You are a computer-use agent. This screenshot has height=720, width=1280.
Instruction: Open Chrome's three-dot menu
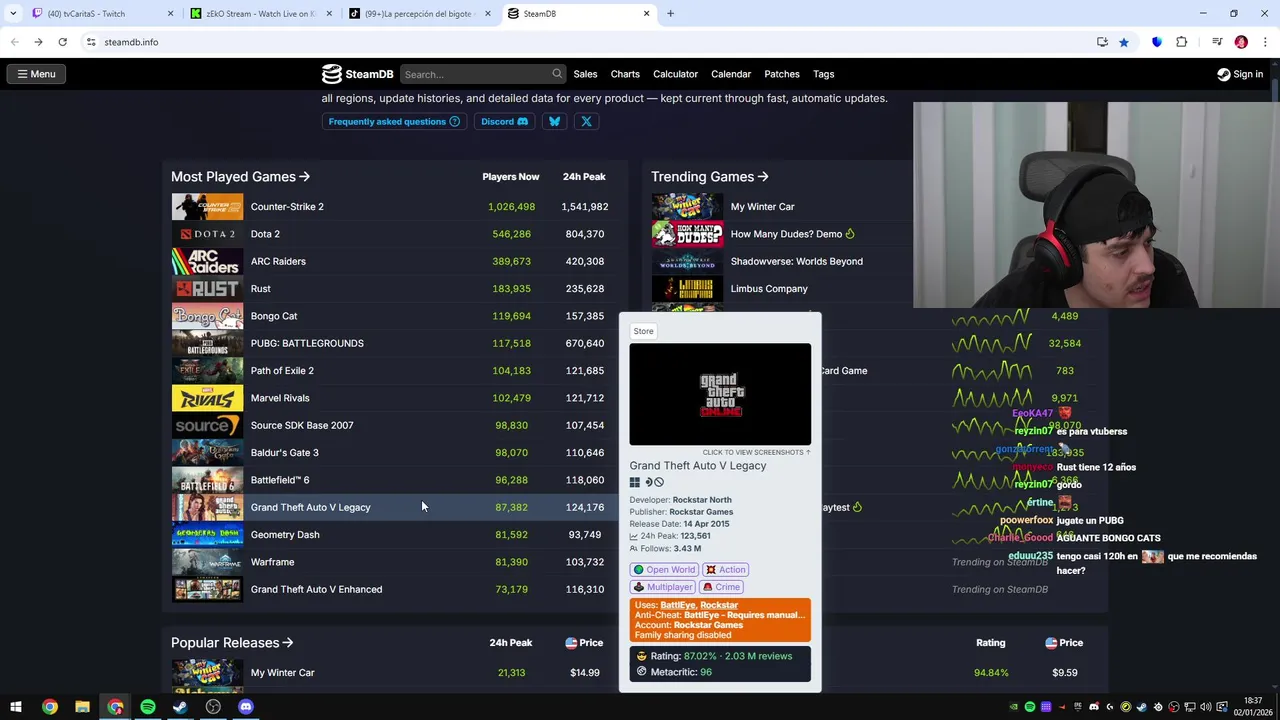[1266, 42]
